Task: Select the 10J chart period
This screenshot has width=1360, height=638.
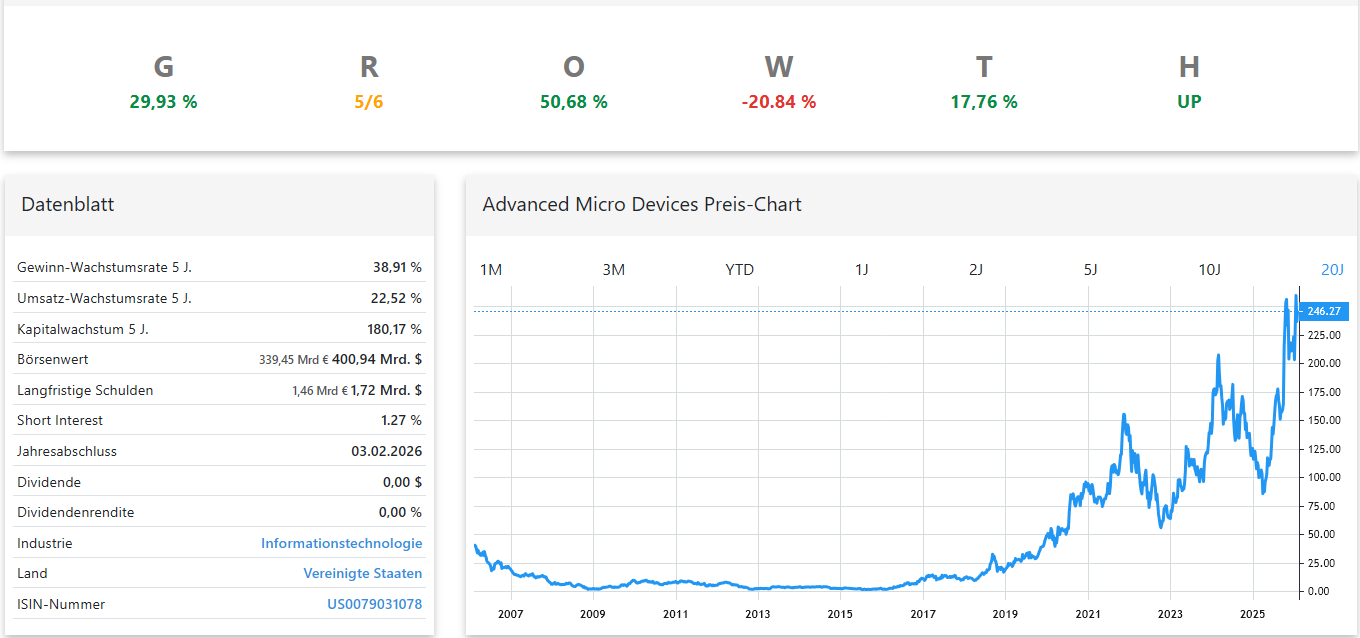Action: coord(1209,270)
